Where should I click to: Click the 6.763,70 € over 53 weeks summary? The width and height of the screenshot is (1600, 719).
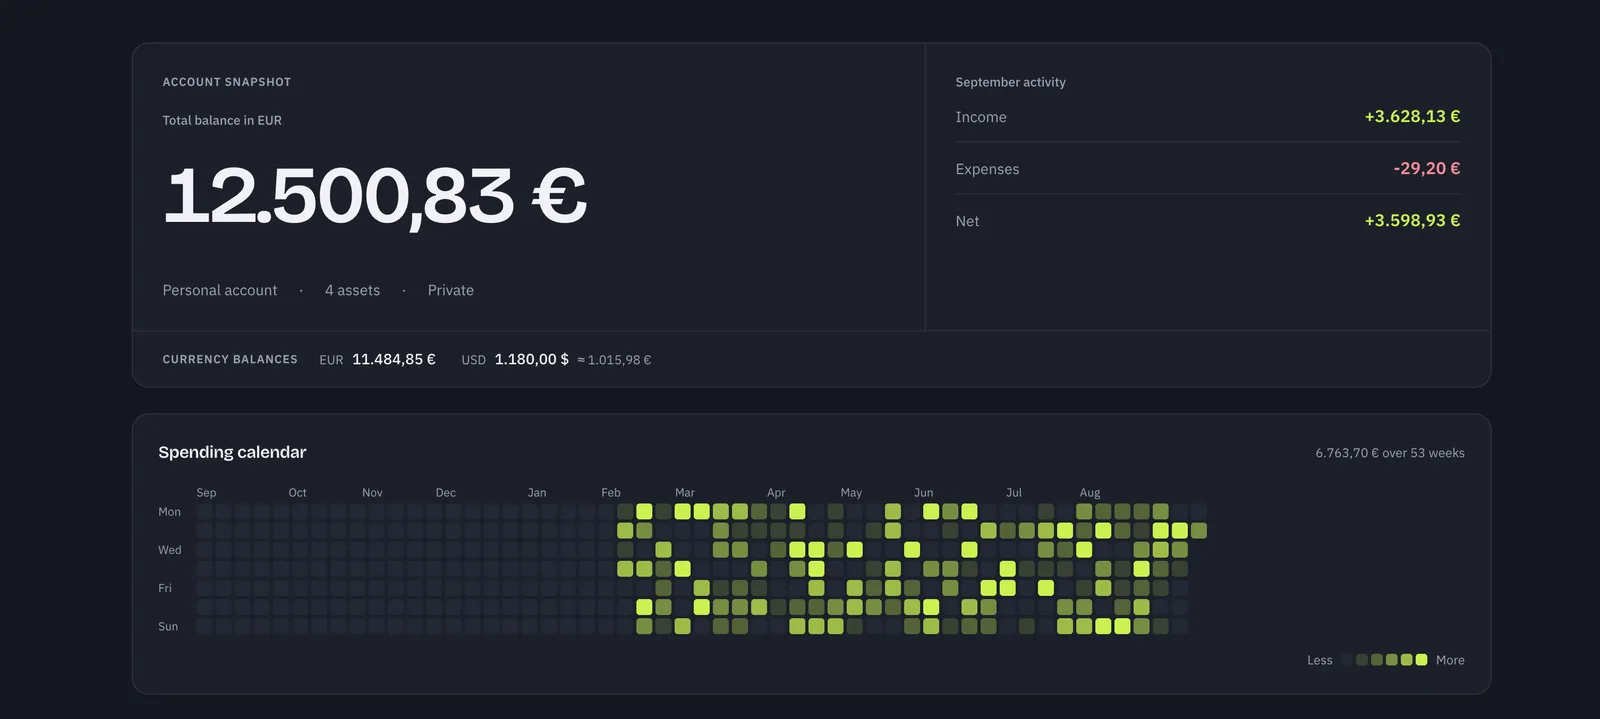coord(1390,453)
